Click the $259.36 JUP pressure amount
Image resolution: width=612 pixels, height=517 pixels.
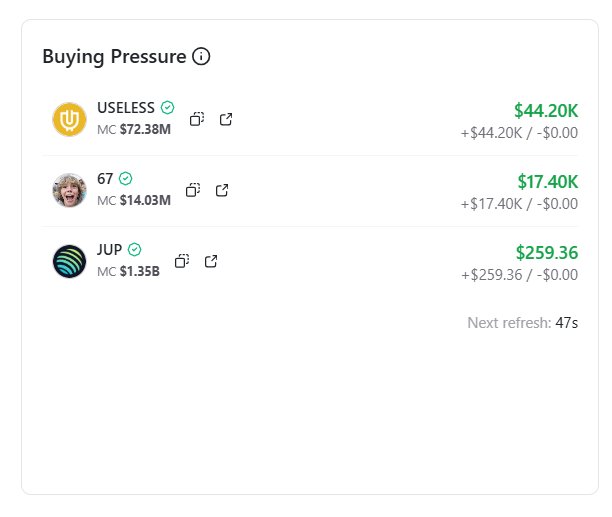point(546,252)
